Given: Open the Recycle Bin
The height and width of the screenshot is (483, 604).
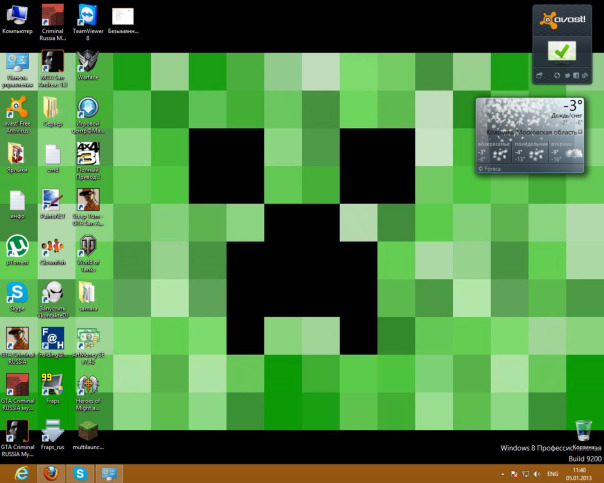Looking at the screenshot, I should [x=584, y=432].
